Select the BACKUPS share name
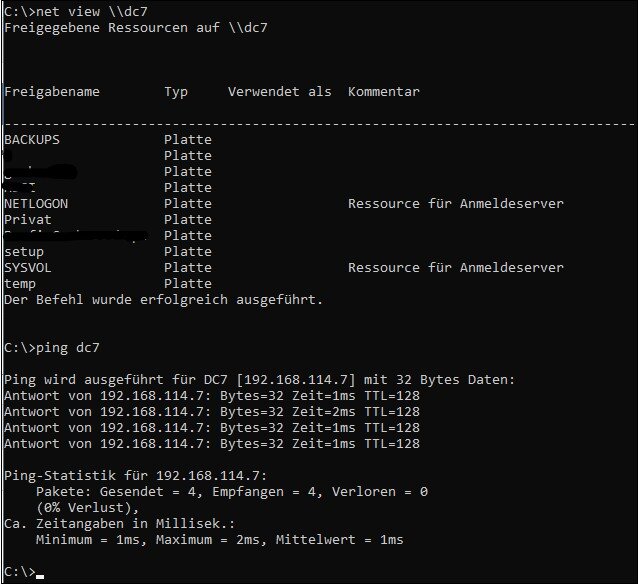Screen dimensions: 638x584 click(32, 140)
